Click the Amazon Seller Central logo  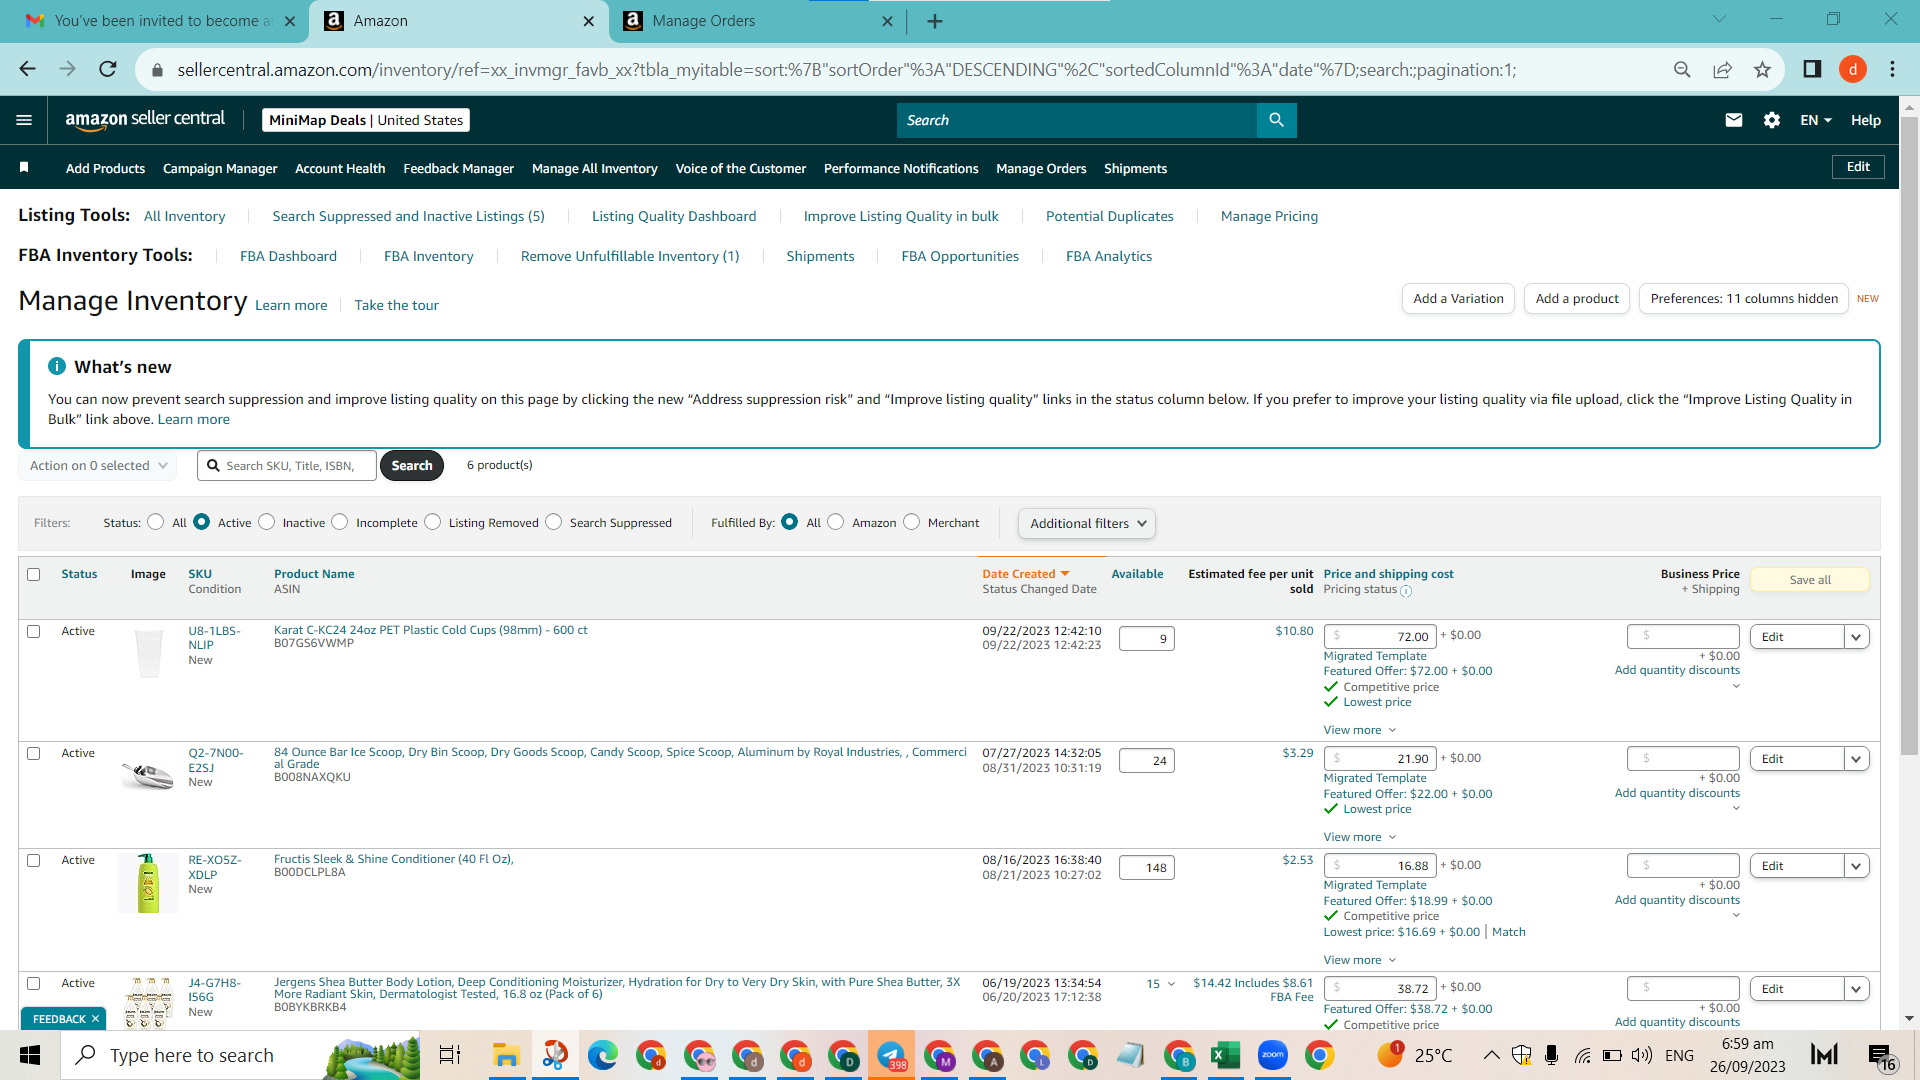click(145, 119)
